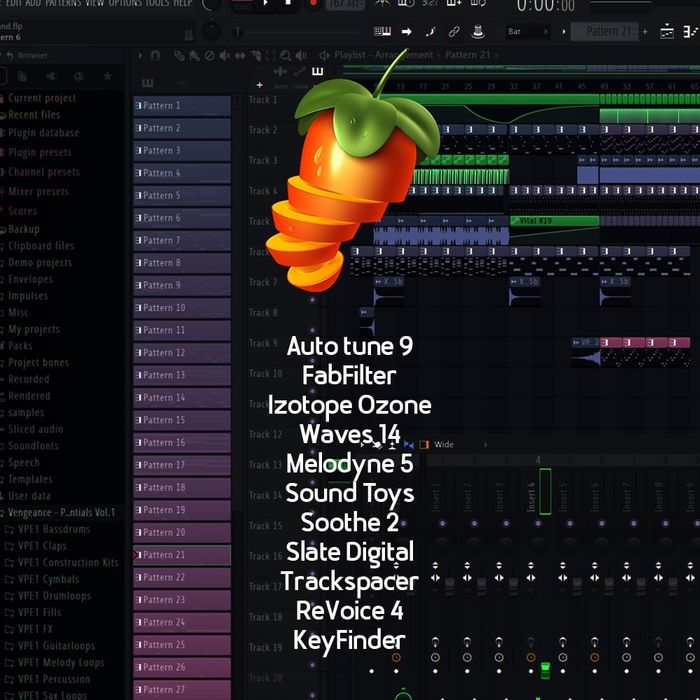Open the browser files tab icon

coord(22,76)
